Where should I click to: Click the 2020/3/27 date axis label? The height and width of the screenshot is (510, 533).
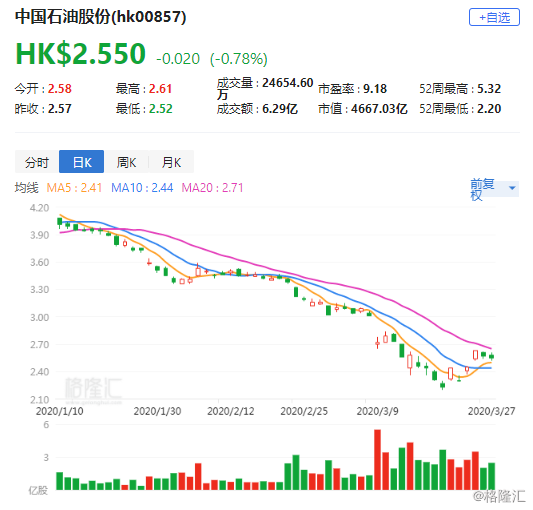click(492, 411)
